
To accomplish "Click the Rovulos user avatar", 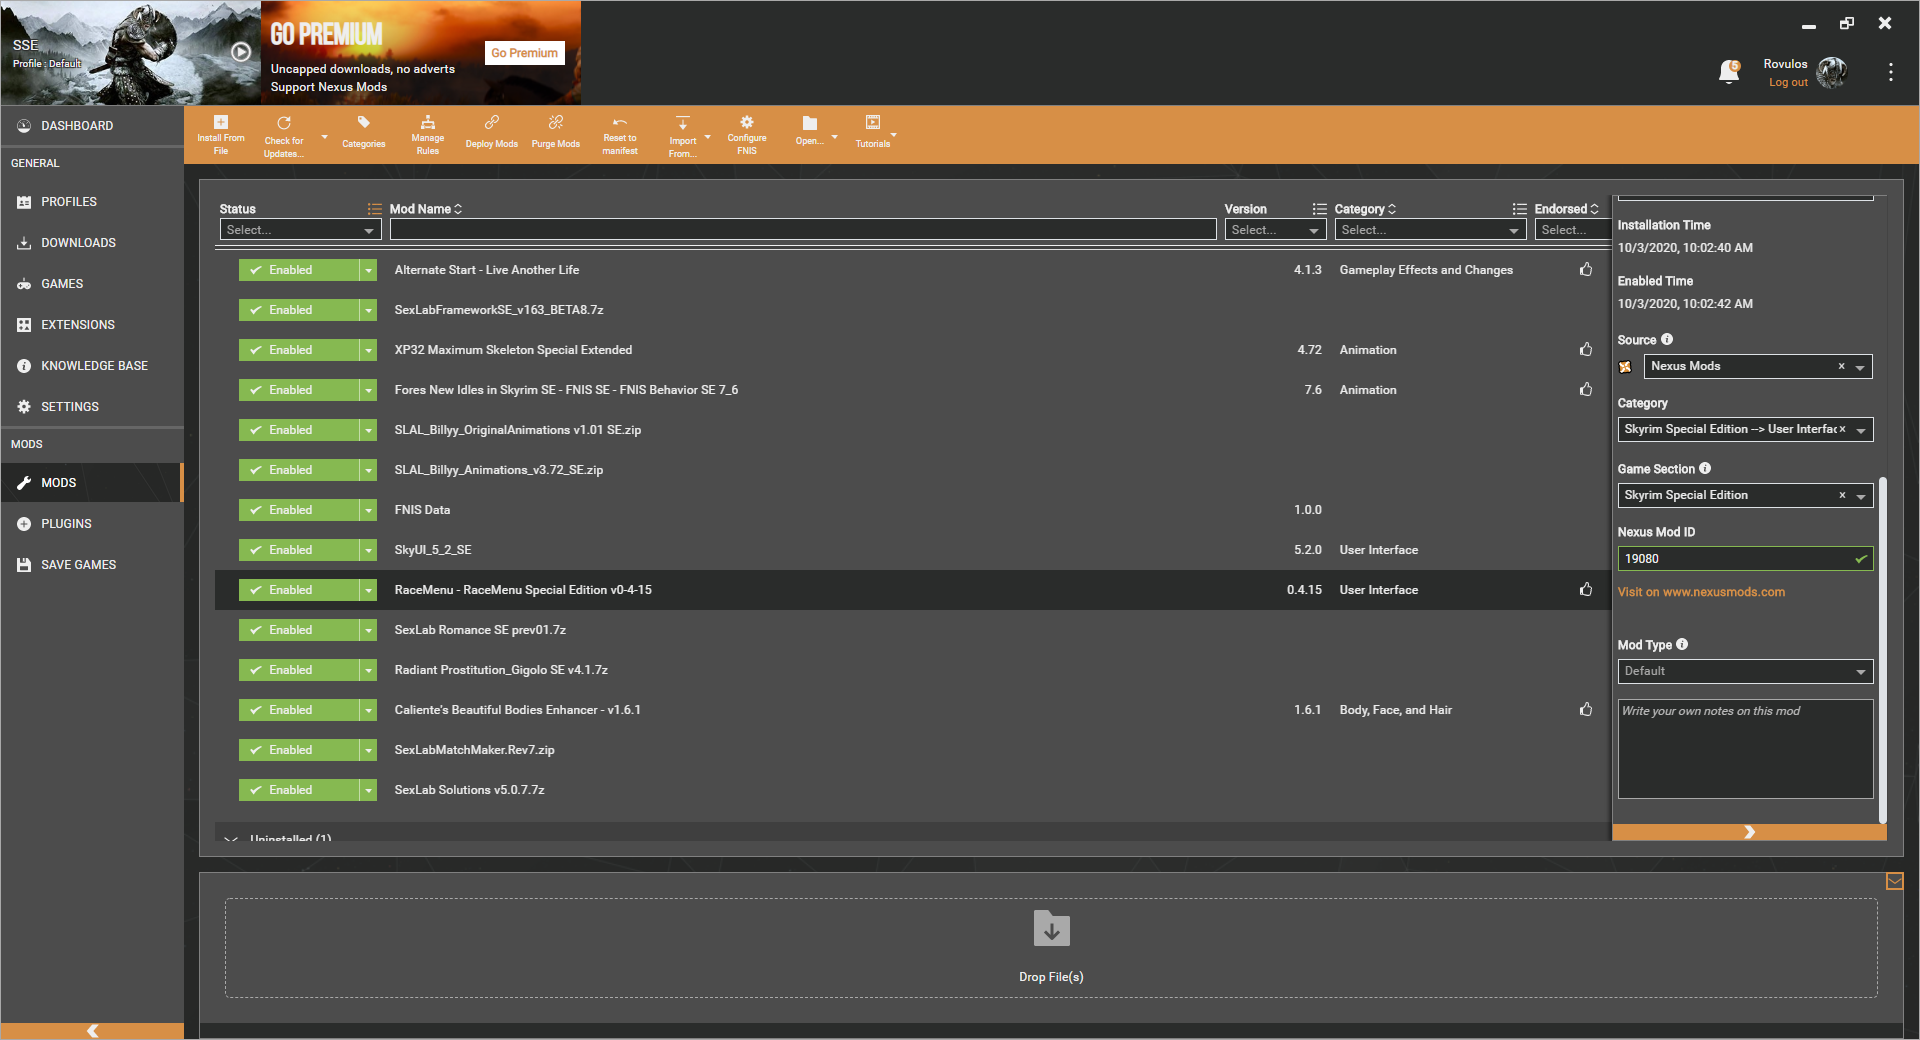I will coord(1832,72).
